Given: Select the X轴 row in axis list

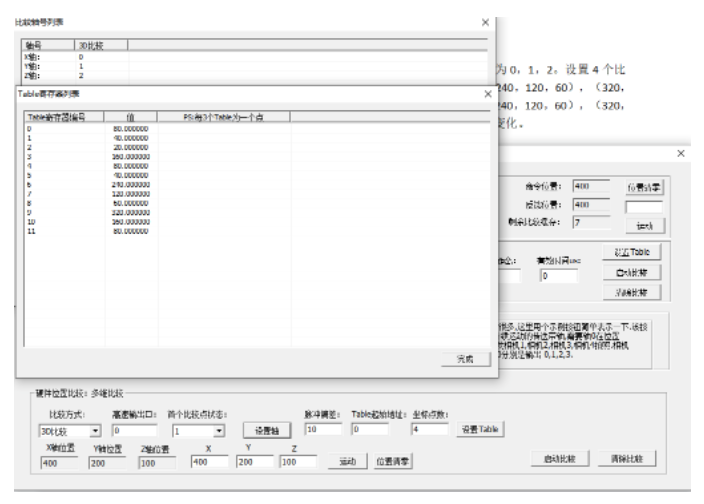Looking at the screenshot, I should pyautogui.click(x=254, y=57).
